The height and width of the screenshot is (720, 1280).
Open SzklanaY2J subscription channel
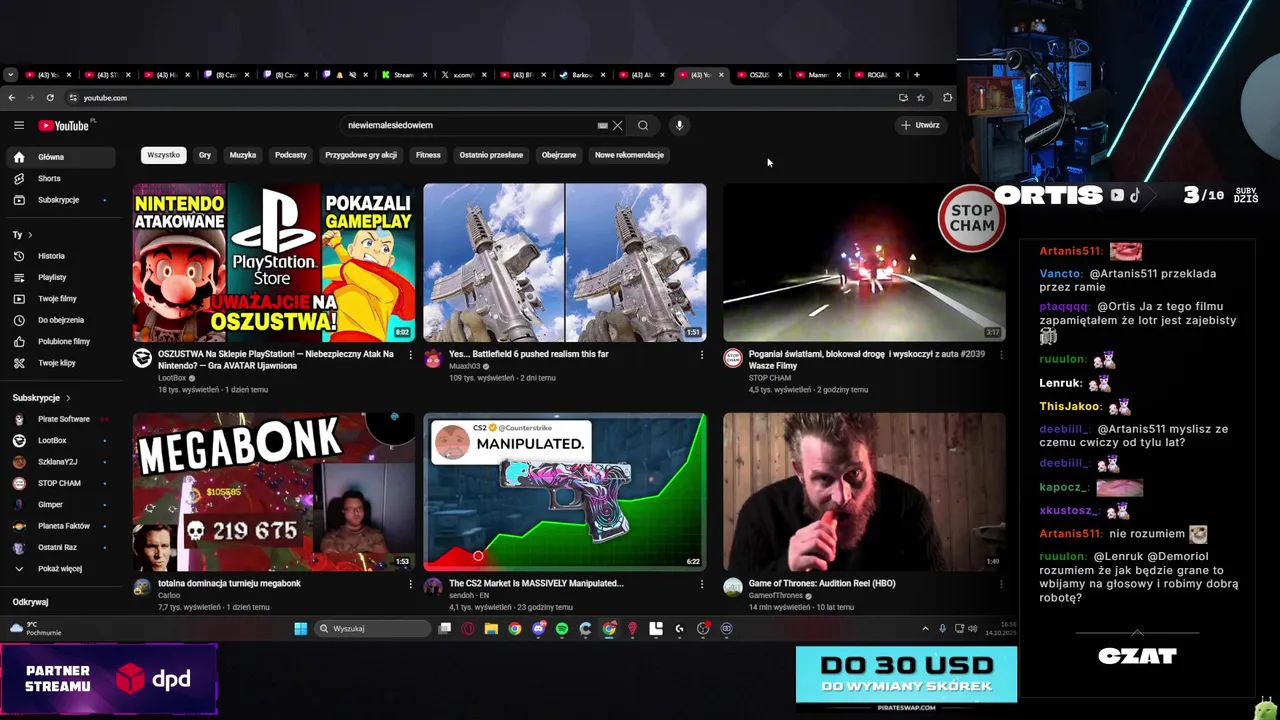click(x=60, y=462)
